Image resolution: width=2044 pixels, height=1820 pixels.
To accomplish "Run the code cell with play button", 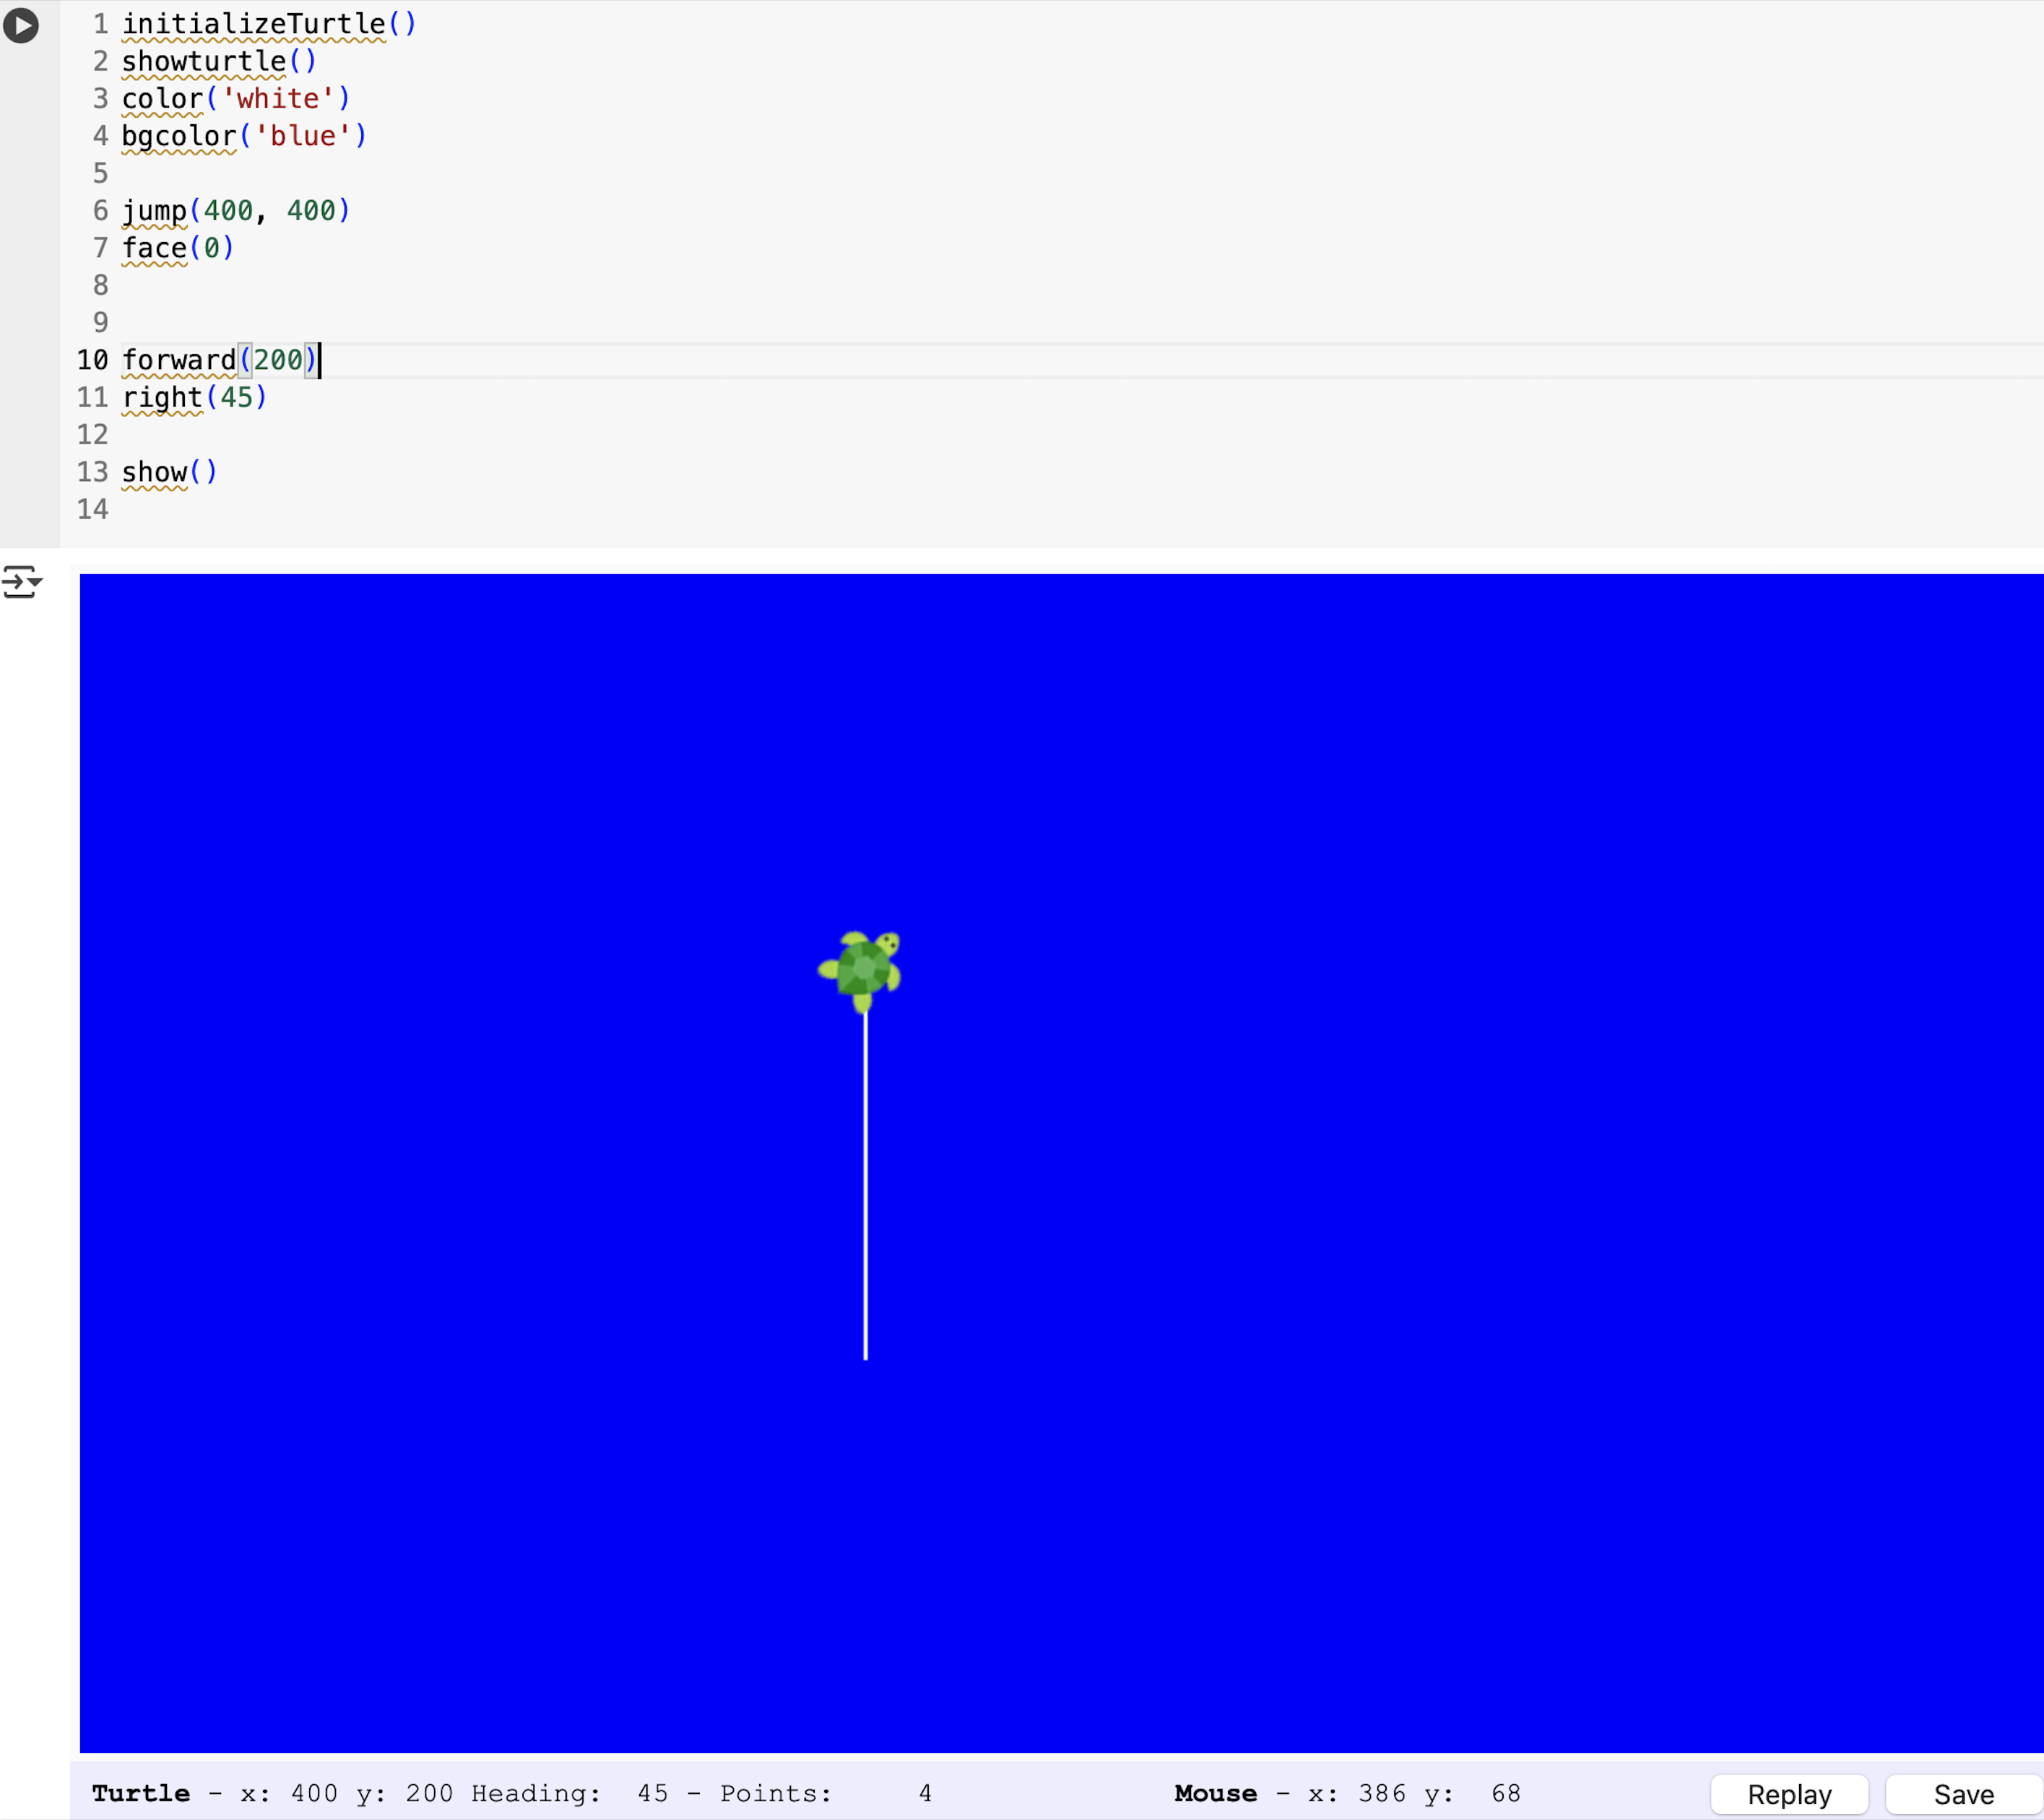I will click(x=21, y=25).
